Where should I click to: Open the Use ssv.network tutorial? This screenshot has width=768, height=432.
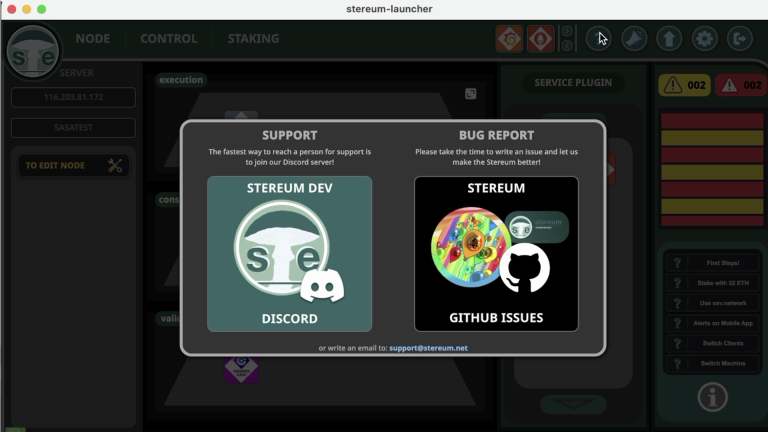(x=712, y=303)
